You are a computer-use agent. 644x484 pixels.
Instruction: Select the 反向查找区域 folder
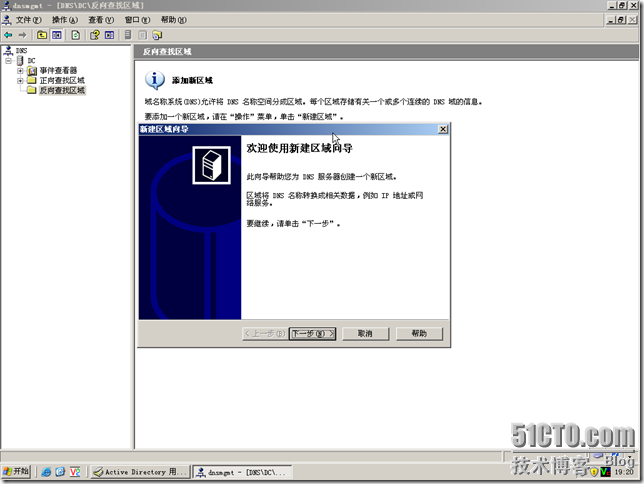[62, 90]
